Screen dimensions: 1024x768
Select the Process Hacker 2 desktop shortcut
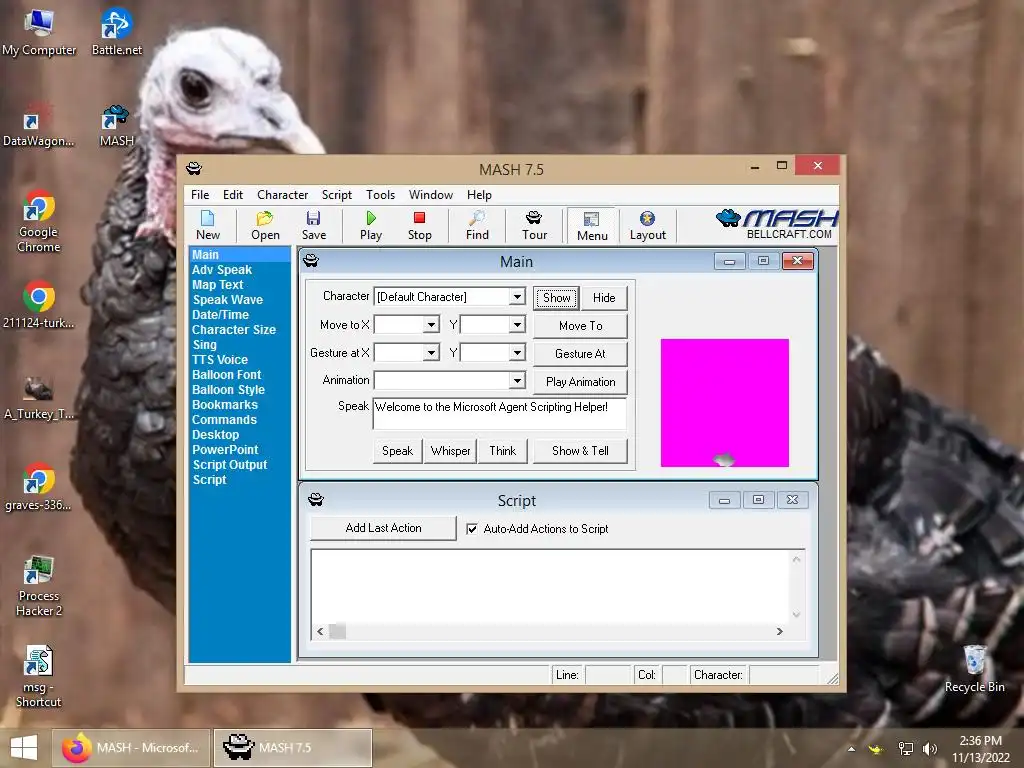pyautogui.click(x=38, y=585)
